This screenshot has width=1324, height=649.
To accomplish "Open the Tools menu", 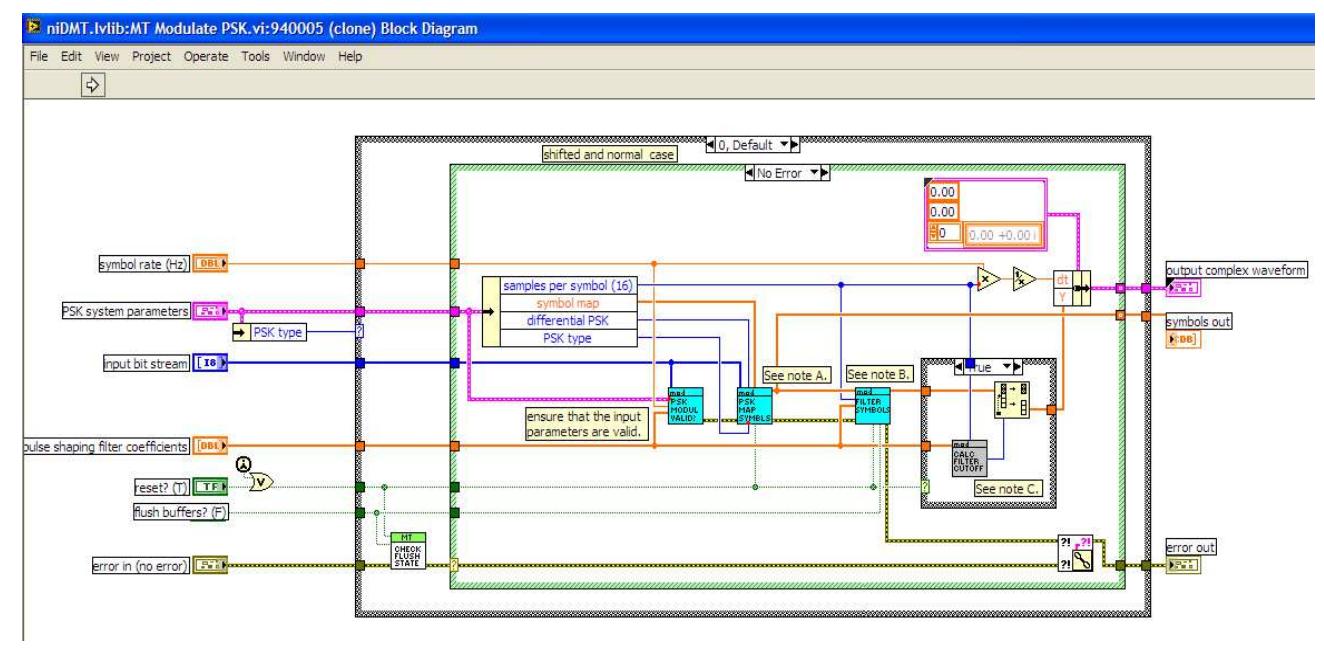I will [253, 58].
